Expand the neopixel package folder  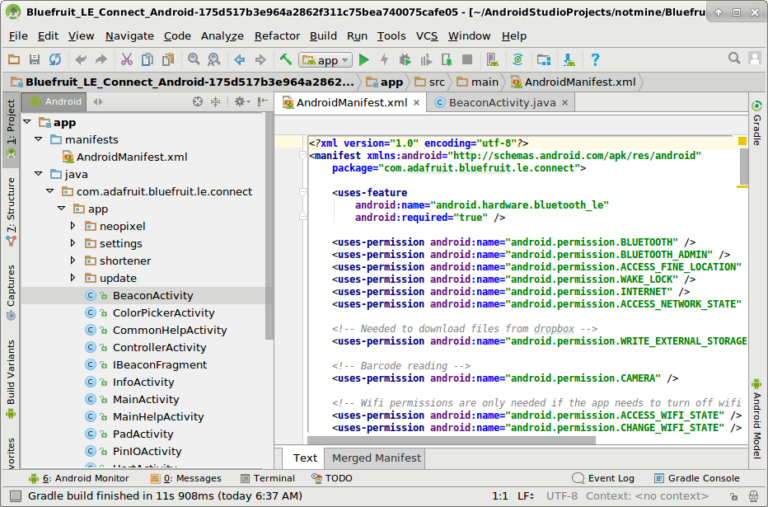(x=73, y=226)
